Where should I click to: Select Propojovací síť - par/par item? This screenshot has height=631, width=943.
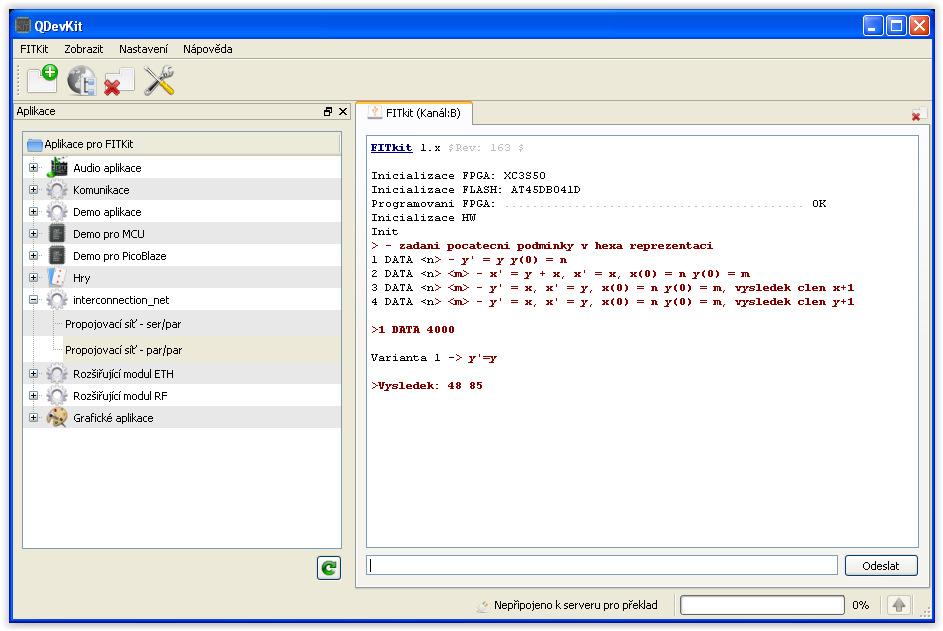123,350
